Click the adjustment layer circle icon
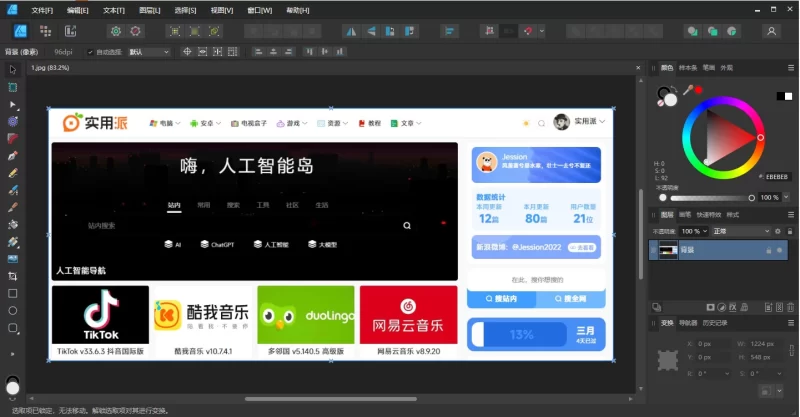 pyautogui.click(x=721, y=307)
